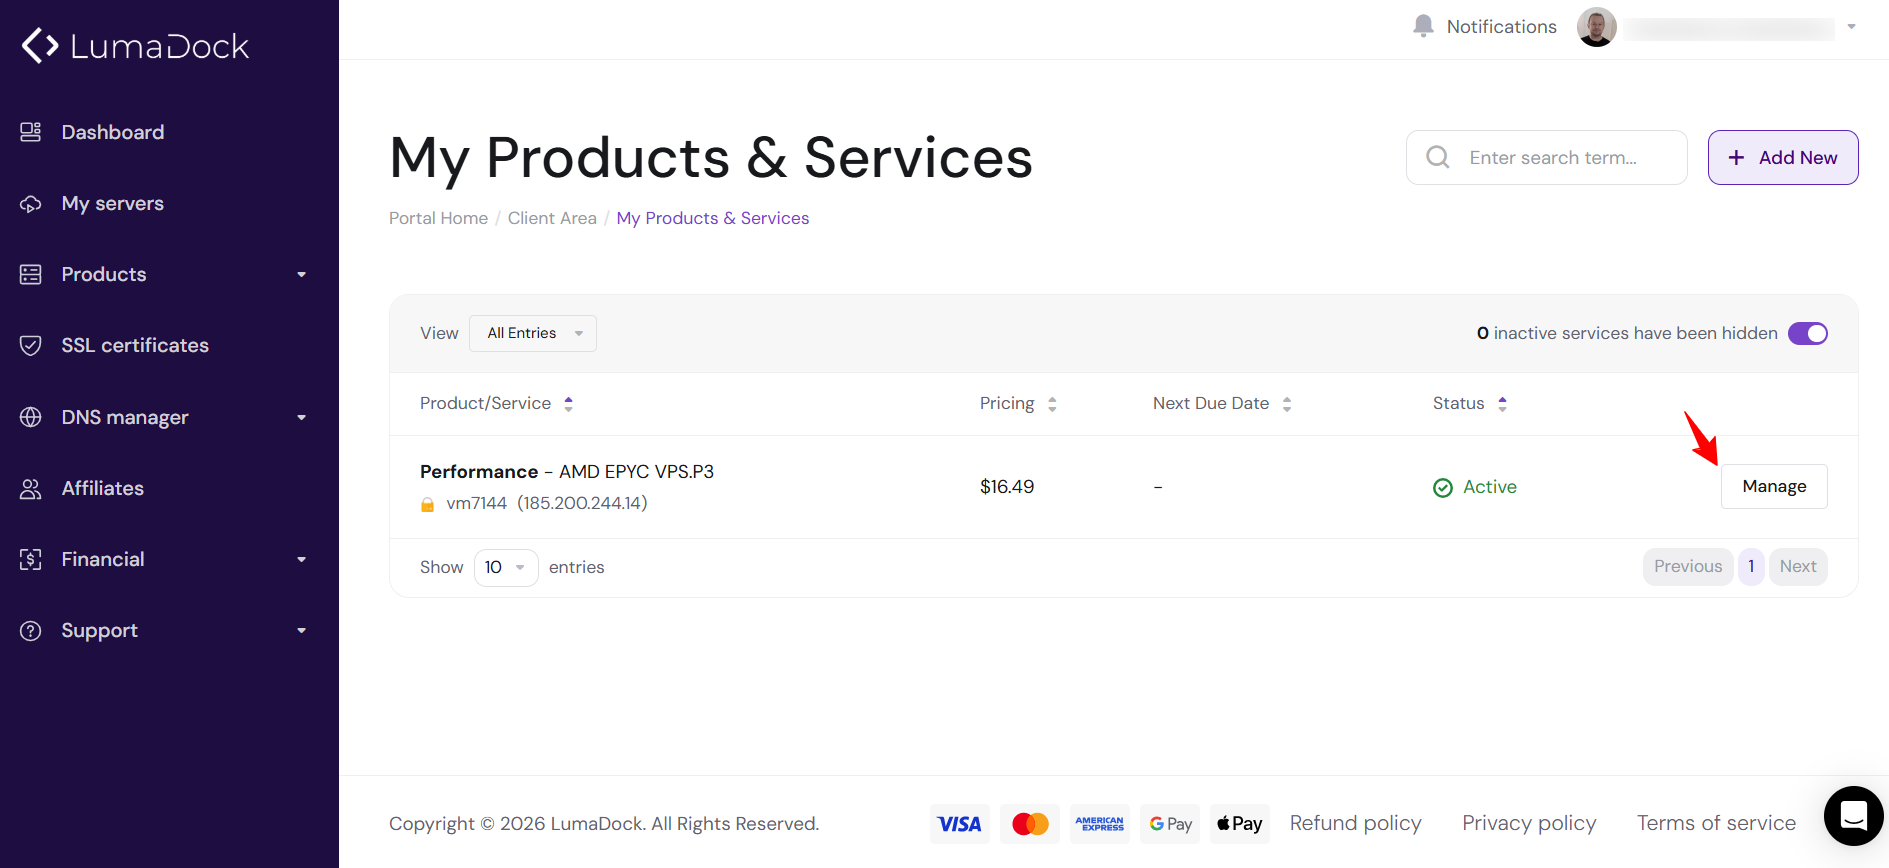Image resolution: width=1889 pixels, height=868 pixels.
Task: Click the Visa payment icon
Action: pyautogui.click(x=960, y=824)
